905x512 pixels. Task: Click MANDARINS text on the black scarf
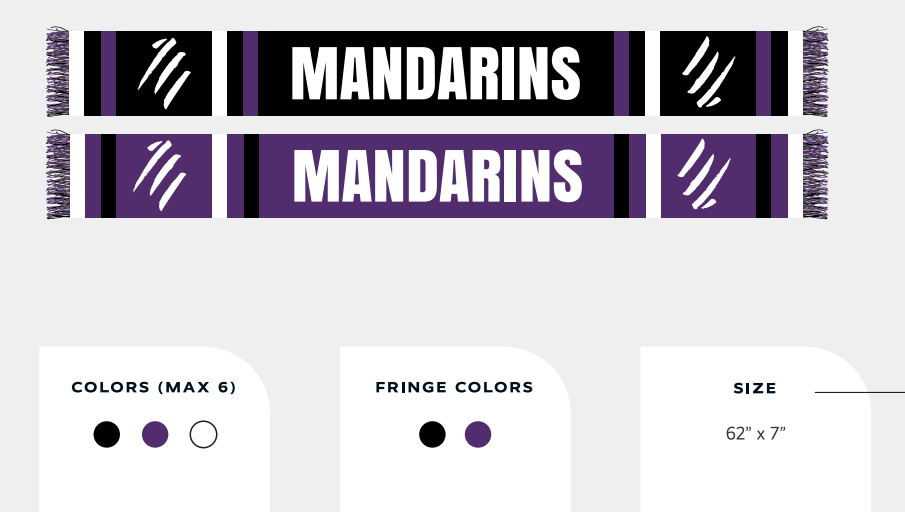click(435, 74)
